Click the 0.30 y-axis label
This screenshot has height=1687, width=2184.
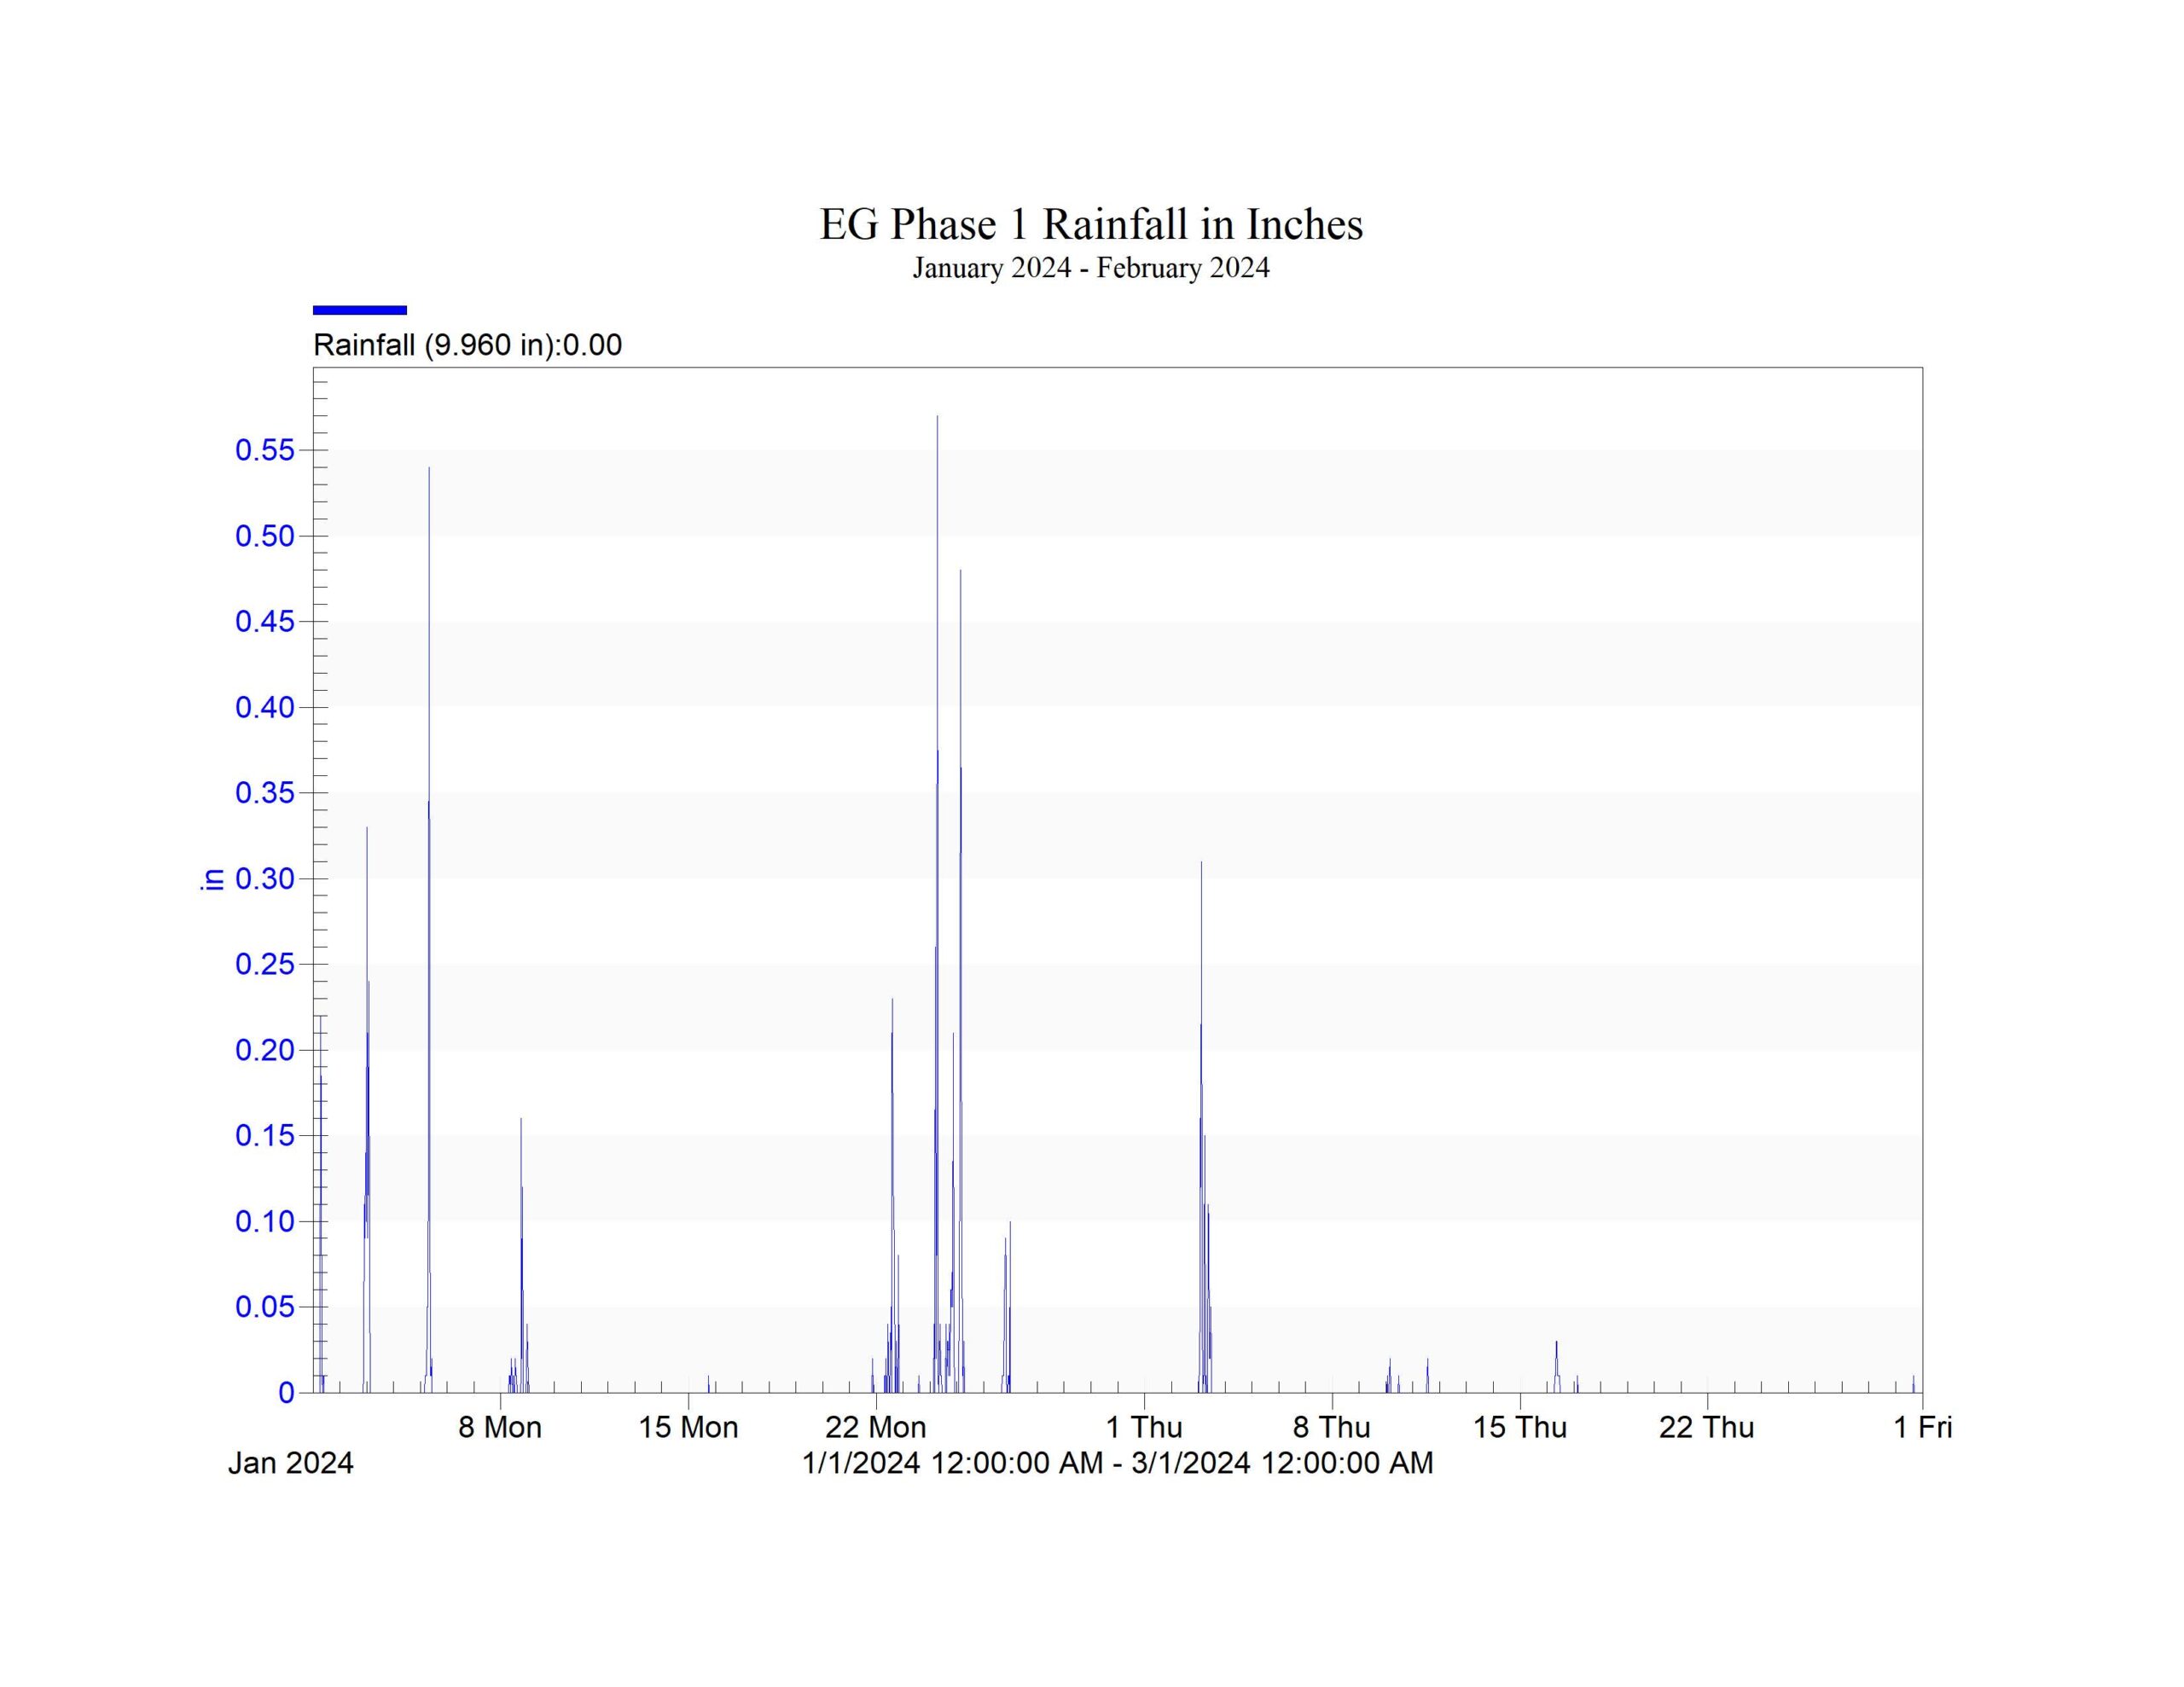pyautogui.click(x=265, y=879)
